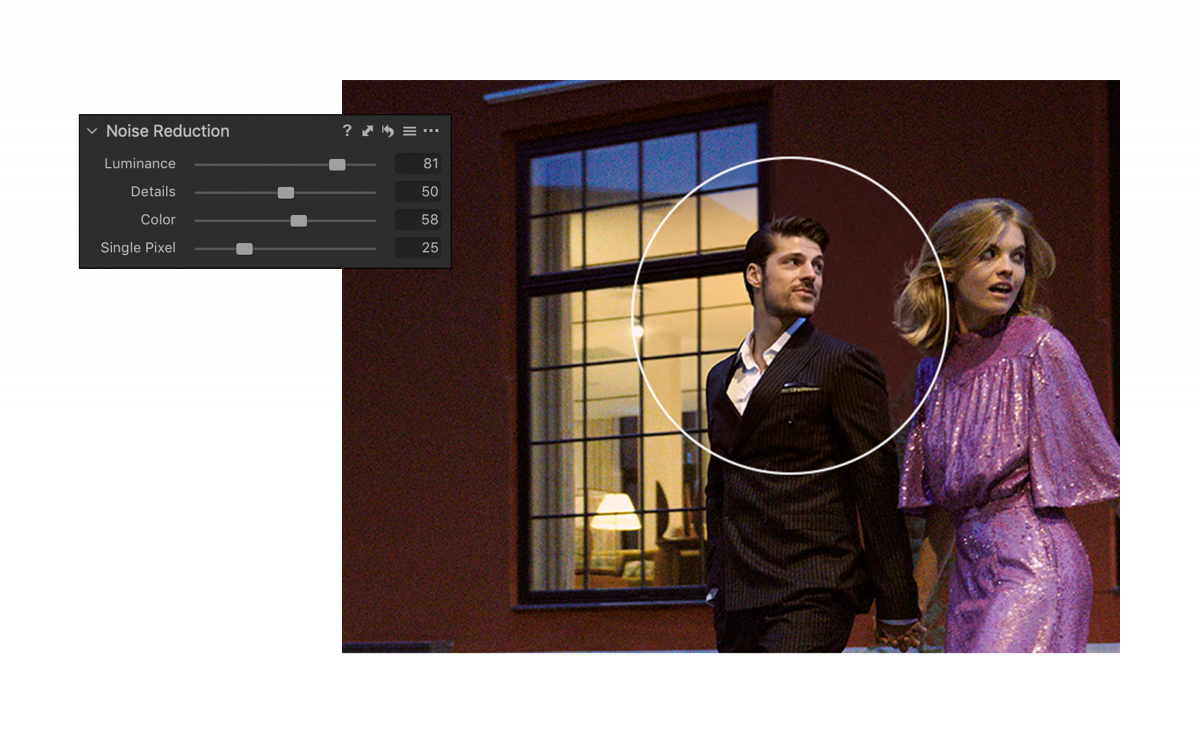Click the Details slider handle
The width and height of the screenshot is (1200, 736).
click(x=286, y=192)
